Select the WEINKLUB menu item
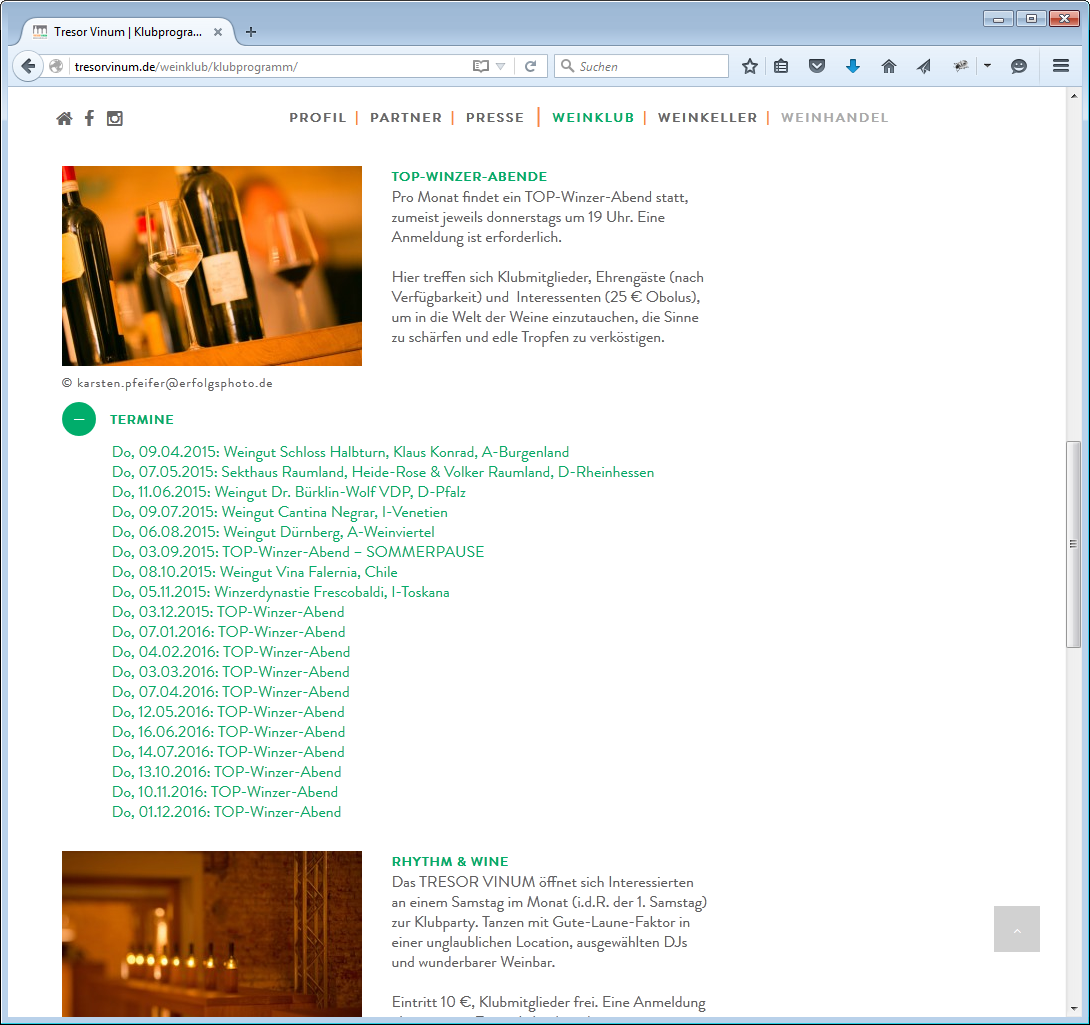This screenshot has width=1090, height=1025. click(593, 118)
